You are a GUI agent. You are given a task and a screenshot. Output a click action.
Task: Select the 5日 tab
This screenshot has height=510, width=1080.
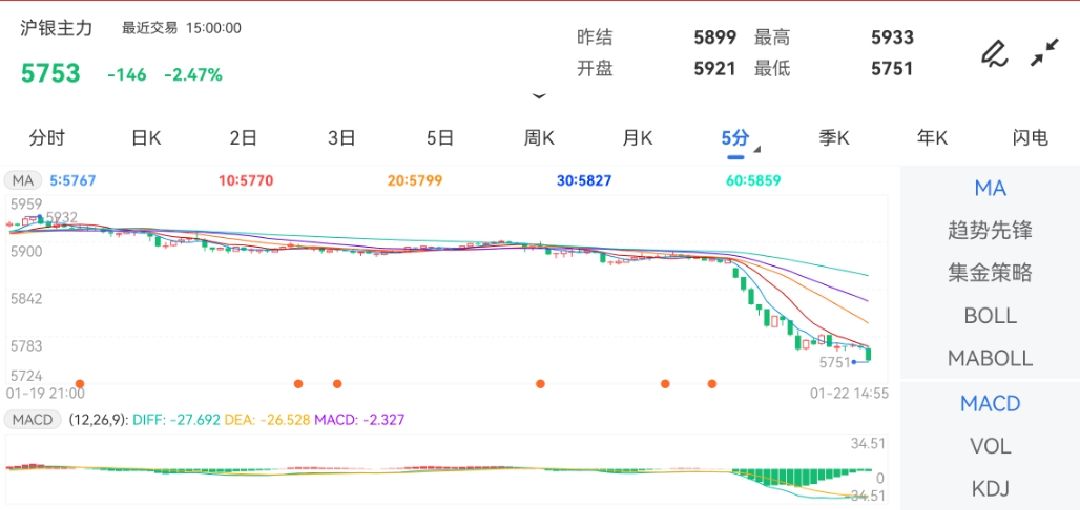[440, 138]
